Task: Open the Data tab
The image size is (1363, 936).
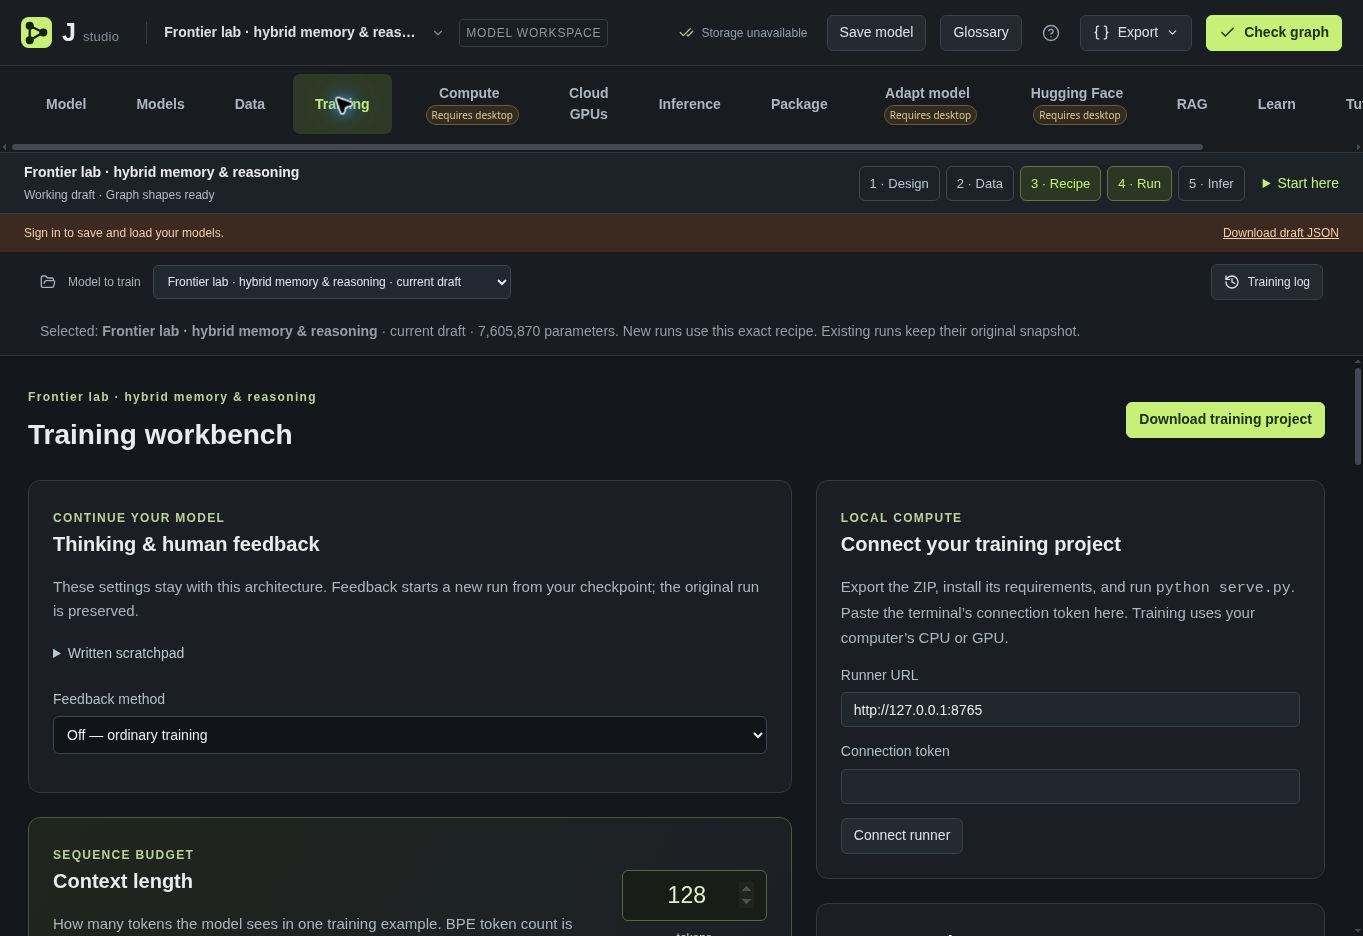Action: [x=250, y=104]
